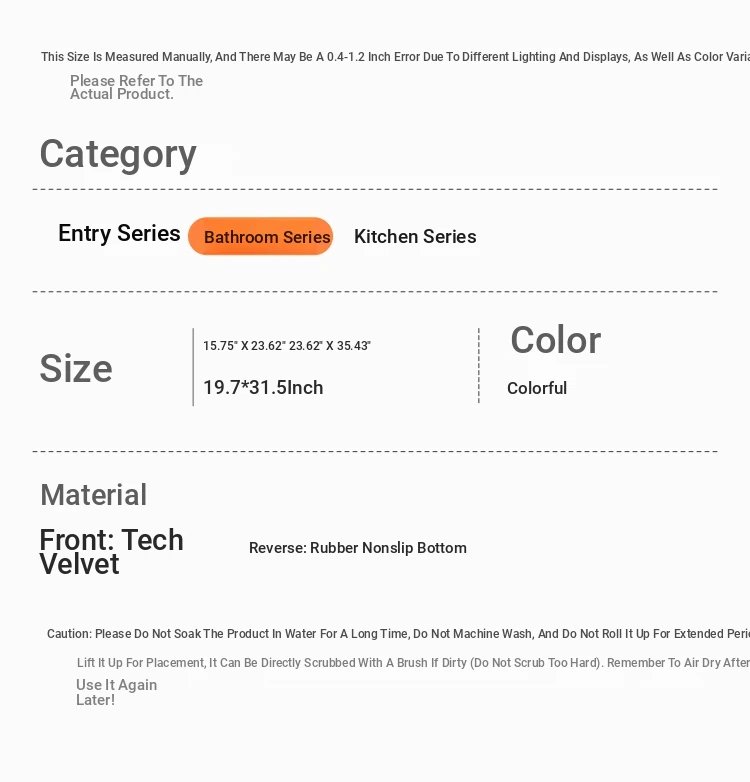This screenshot has width=750, height=782.
Task: Click 'Please Refer To The Actual Product' note
Action: click(136, 87)
